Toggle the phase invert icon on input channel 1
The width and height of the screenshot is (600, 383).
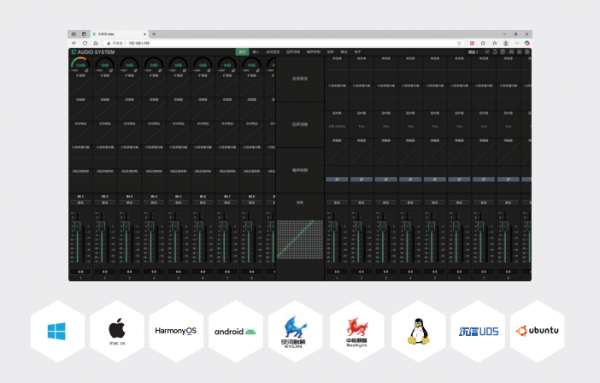(87, 70)
